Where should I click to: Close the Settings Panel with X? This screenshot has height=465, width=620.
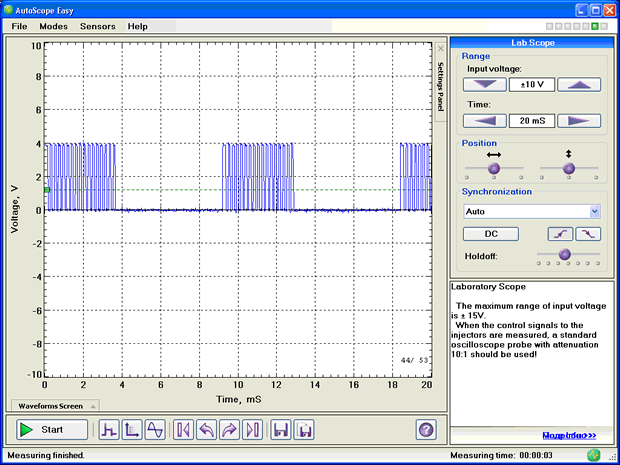click(441, 49)
